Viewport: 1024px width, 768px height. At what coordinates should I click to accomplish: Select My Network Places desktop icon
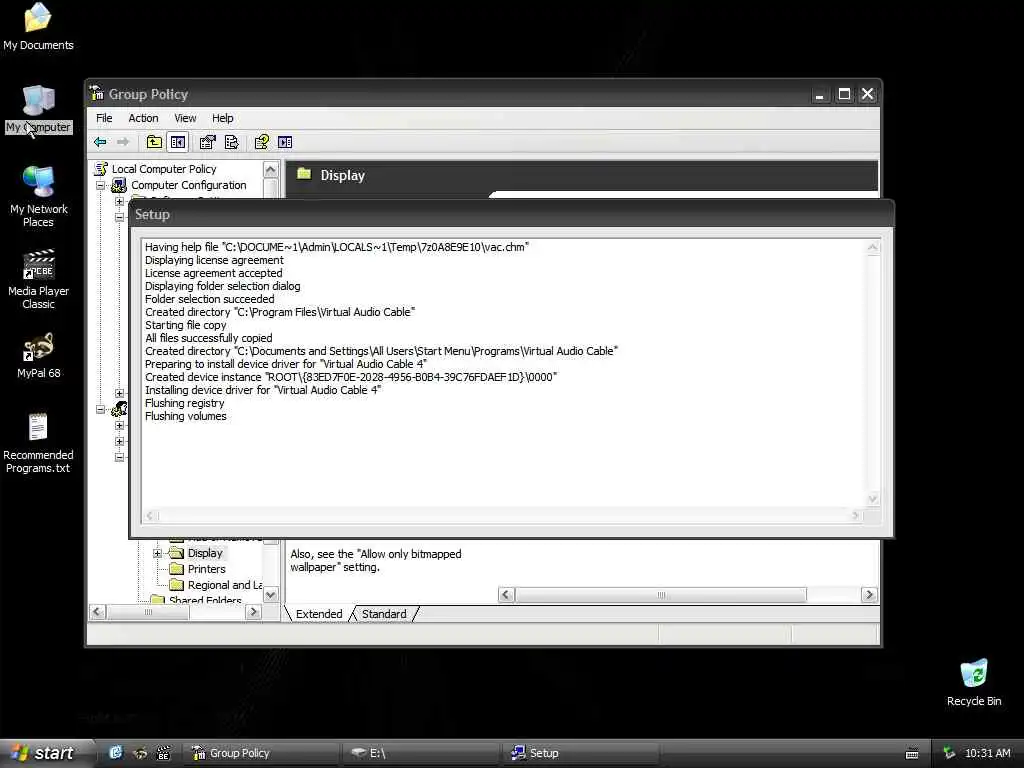[38, 196]
